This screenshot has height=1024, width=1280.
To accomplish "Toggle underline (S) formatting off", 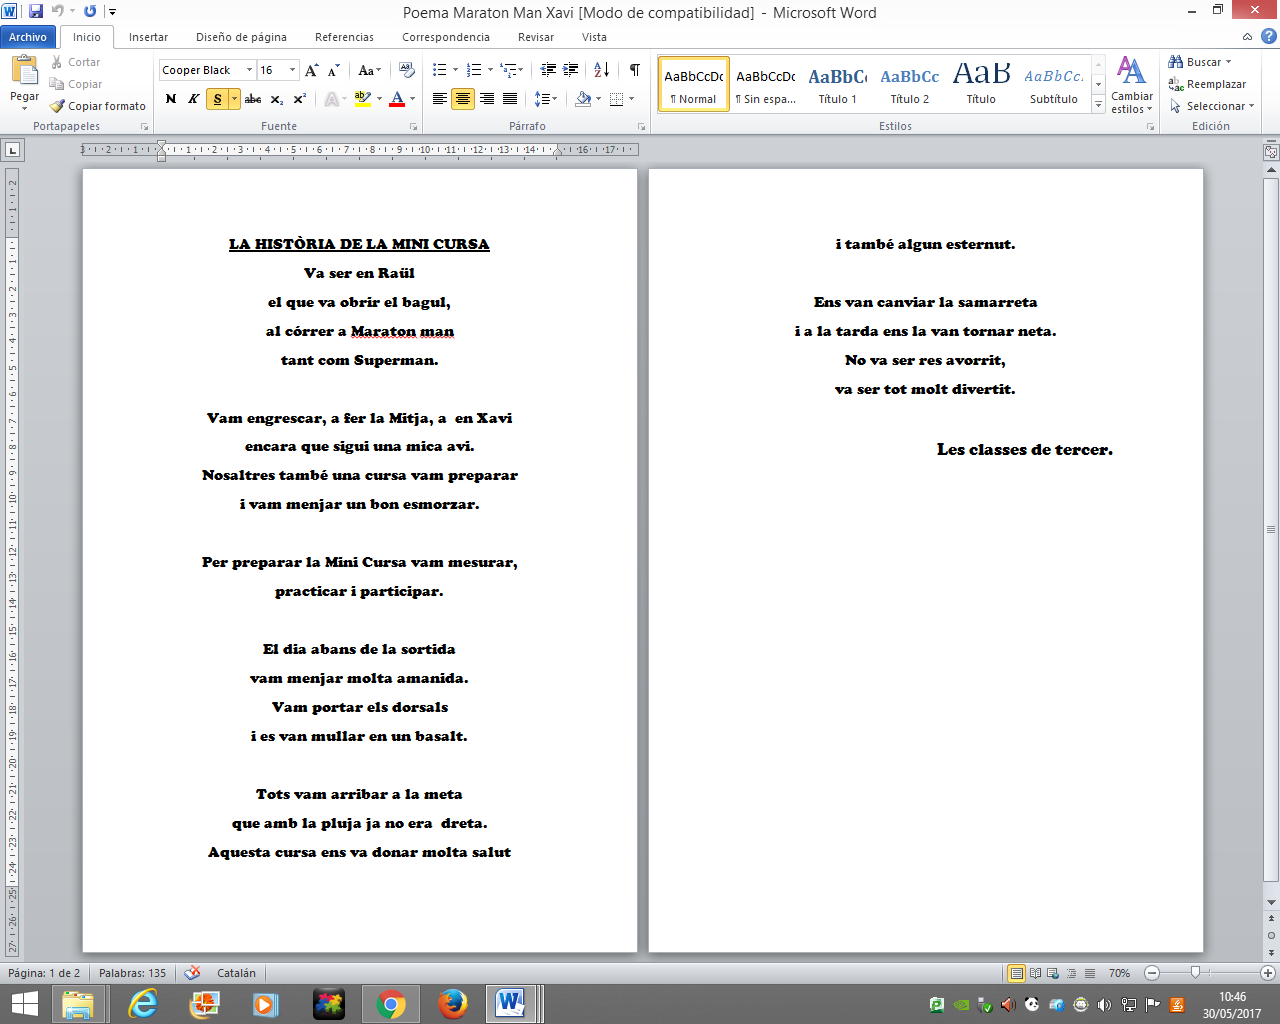I will click(x=217, y=99).
